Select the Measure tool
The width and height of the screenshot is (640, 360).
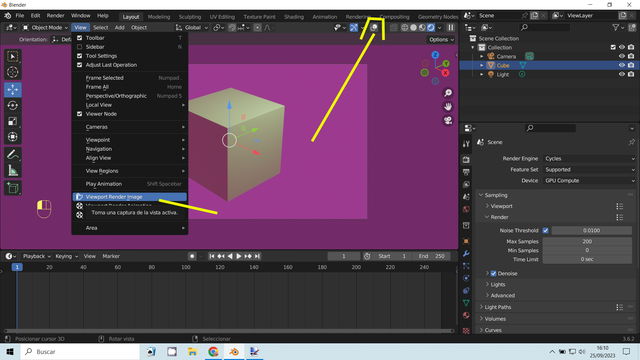[x=13, y=171]
